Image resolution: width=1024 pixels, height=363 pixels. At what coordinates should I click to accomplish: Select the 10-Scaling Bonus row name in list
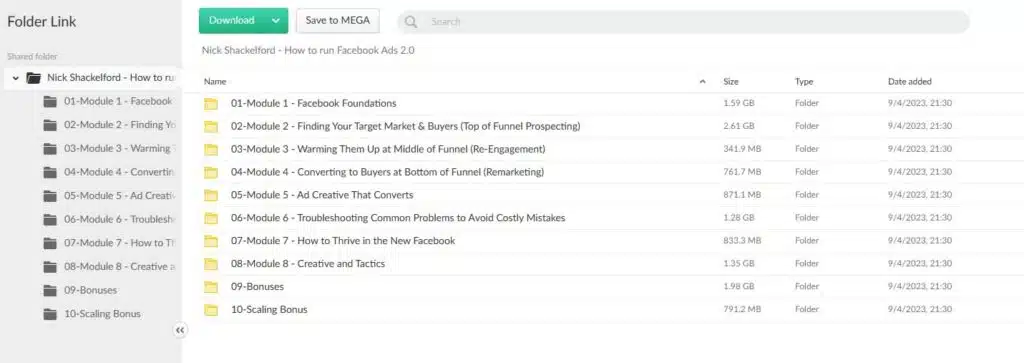tap(269, 309)
